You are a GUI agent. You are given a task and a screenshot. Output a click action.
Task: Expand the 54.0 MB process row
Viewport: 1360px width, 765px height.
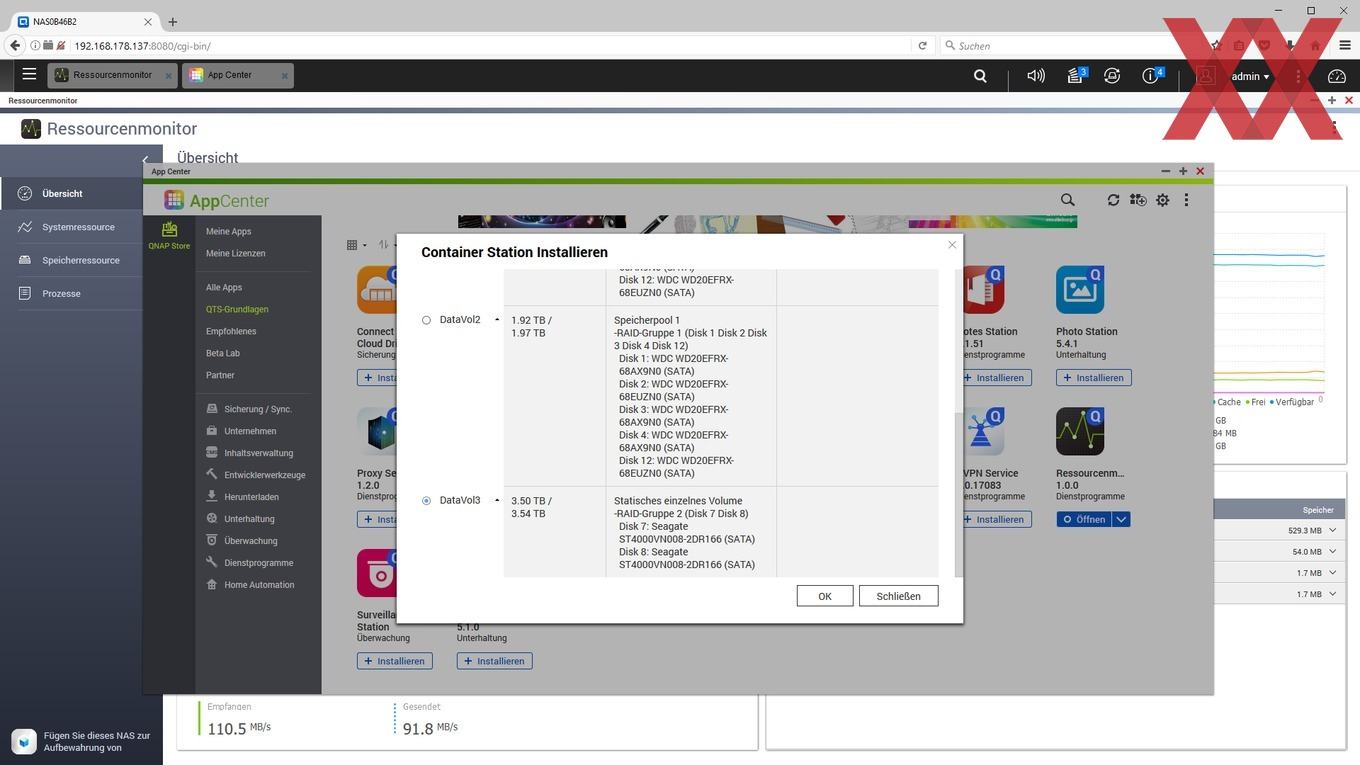(x=1332, y=551)
